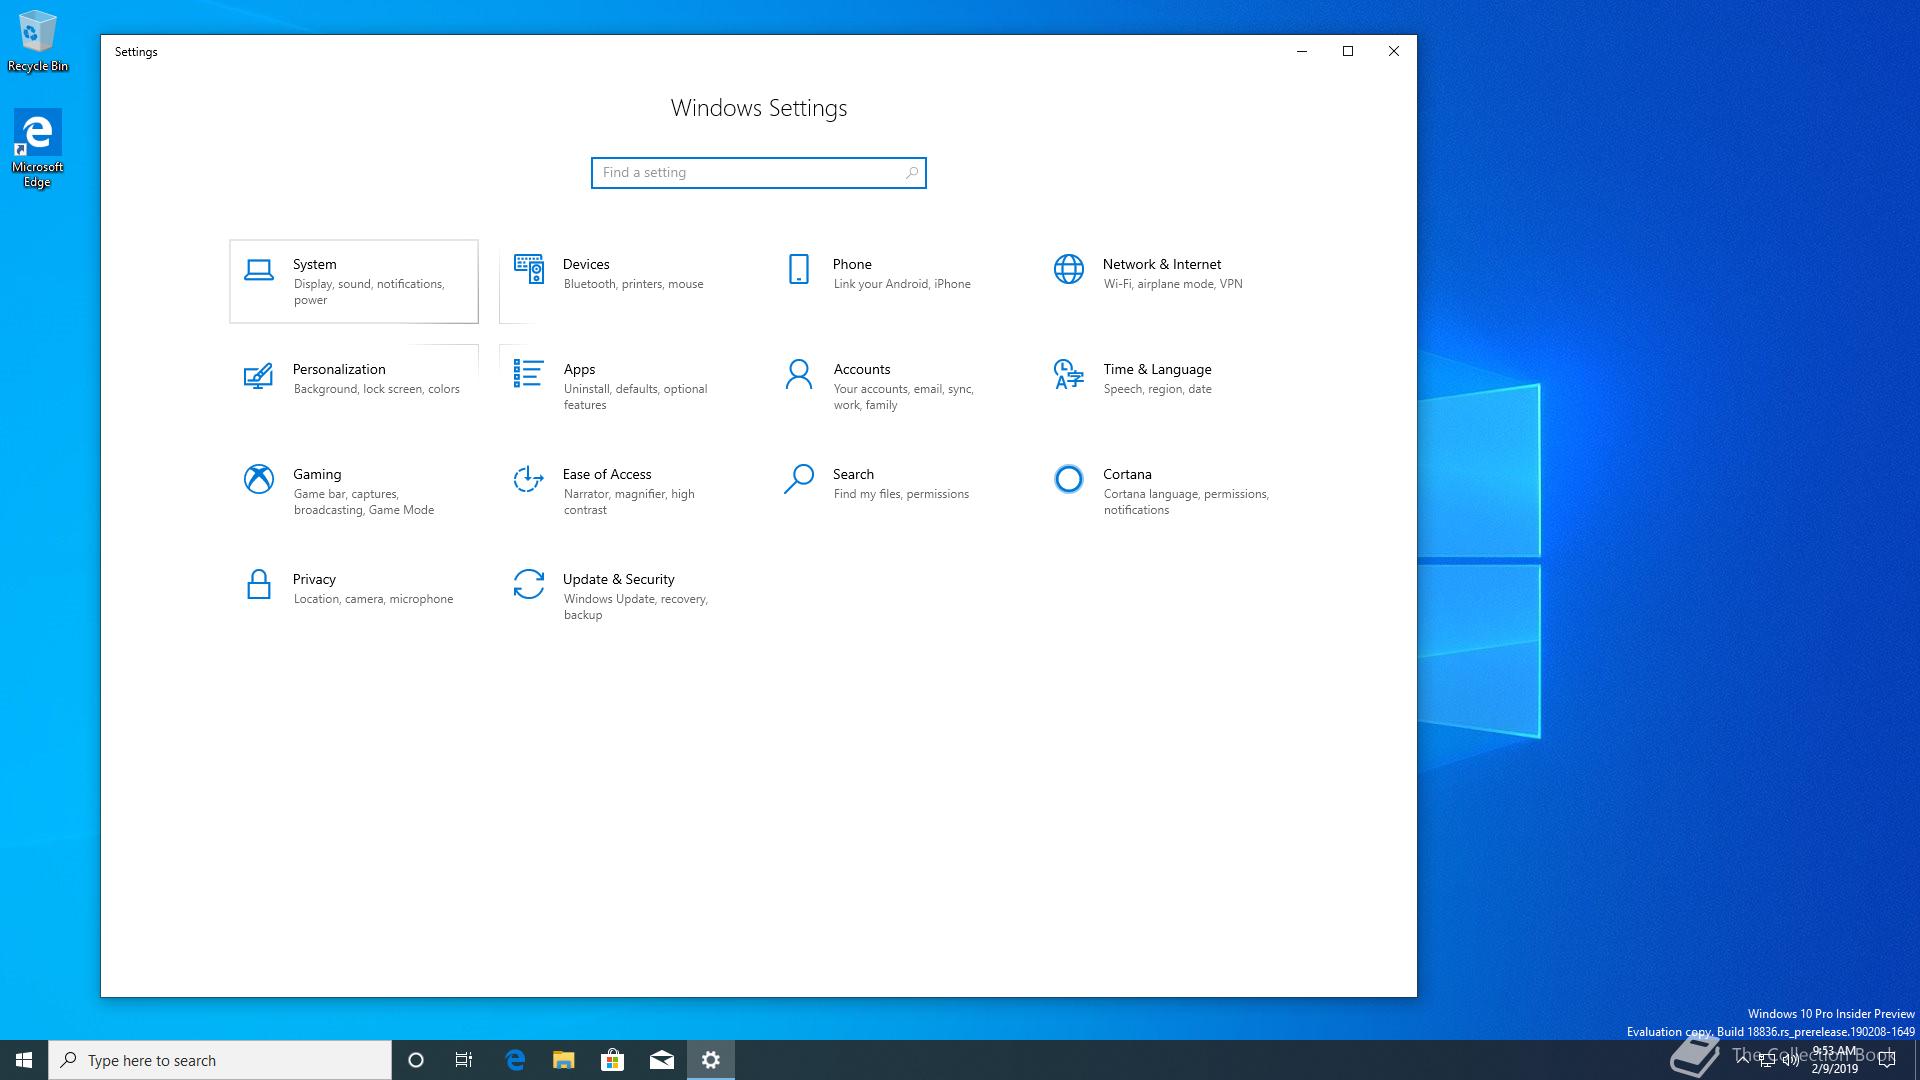The image size is (1920, 1080).
Task: Open File Explorer from taskbar
Action: (x=564, y=1060)
